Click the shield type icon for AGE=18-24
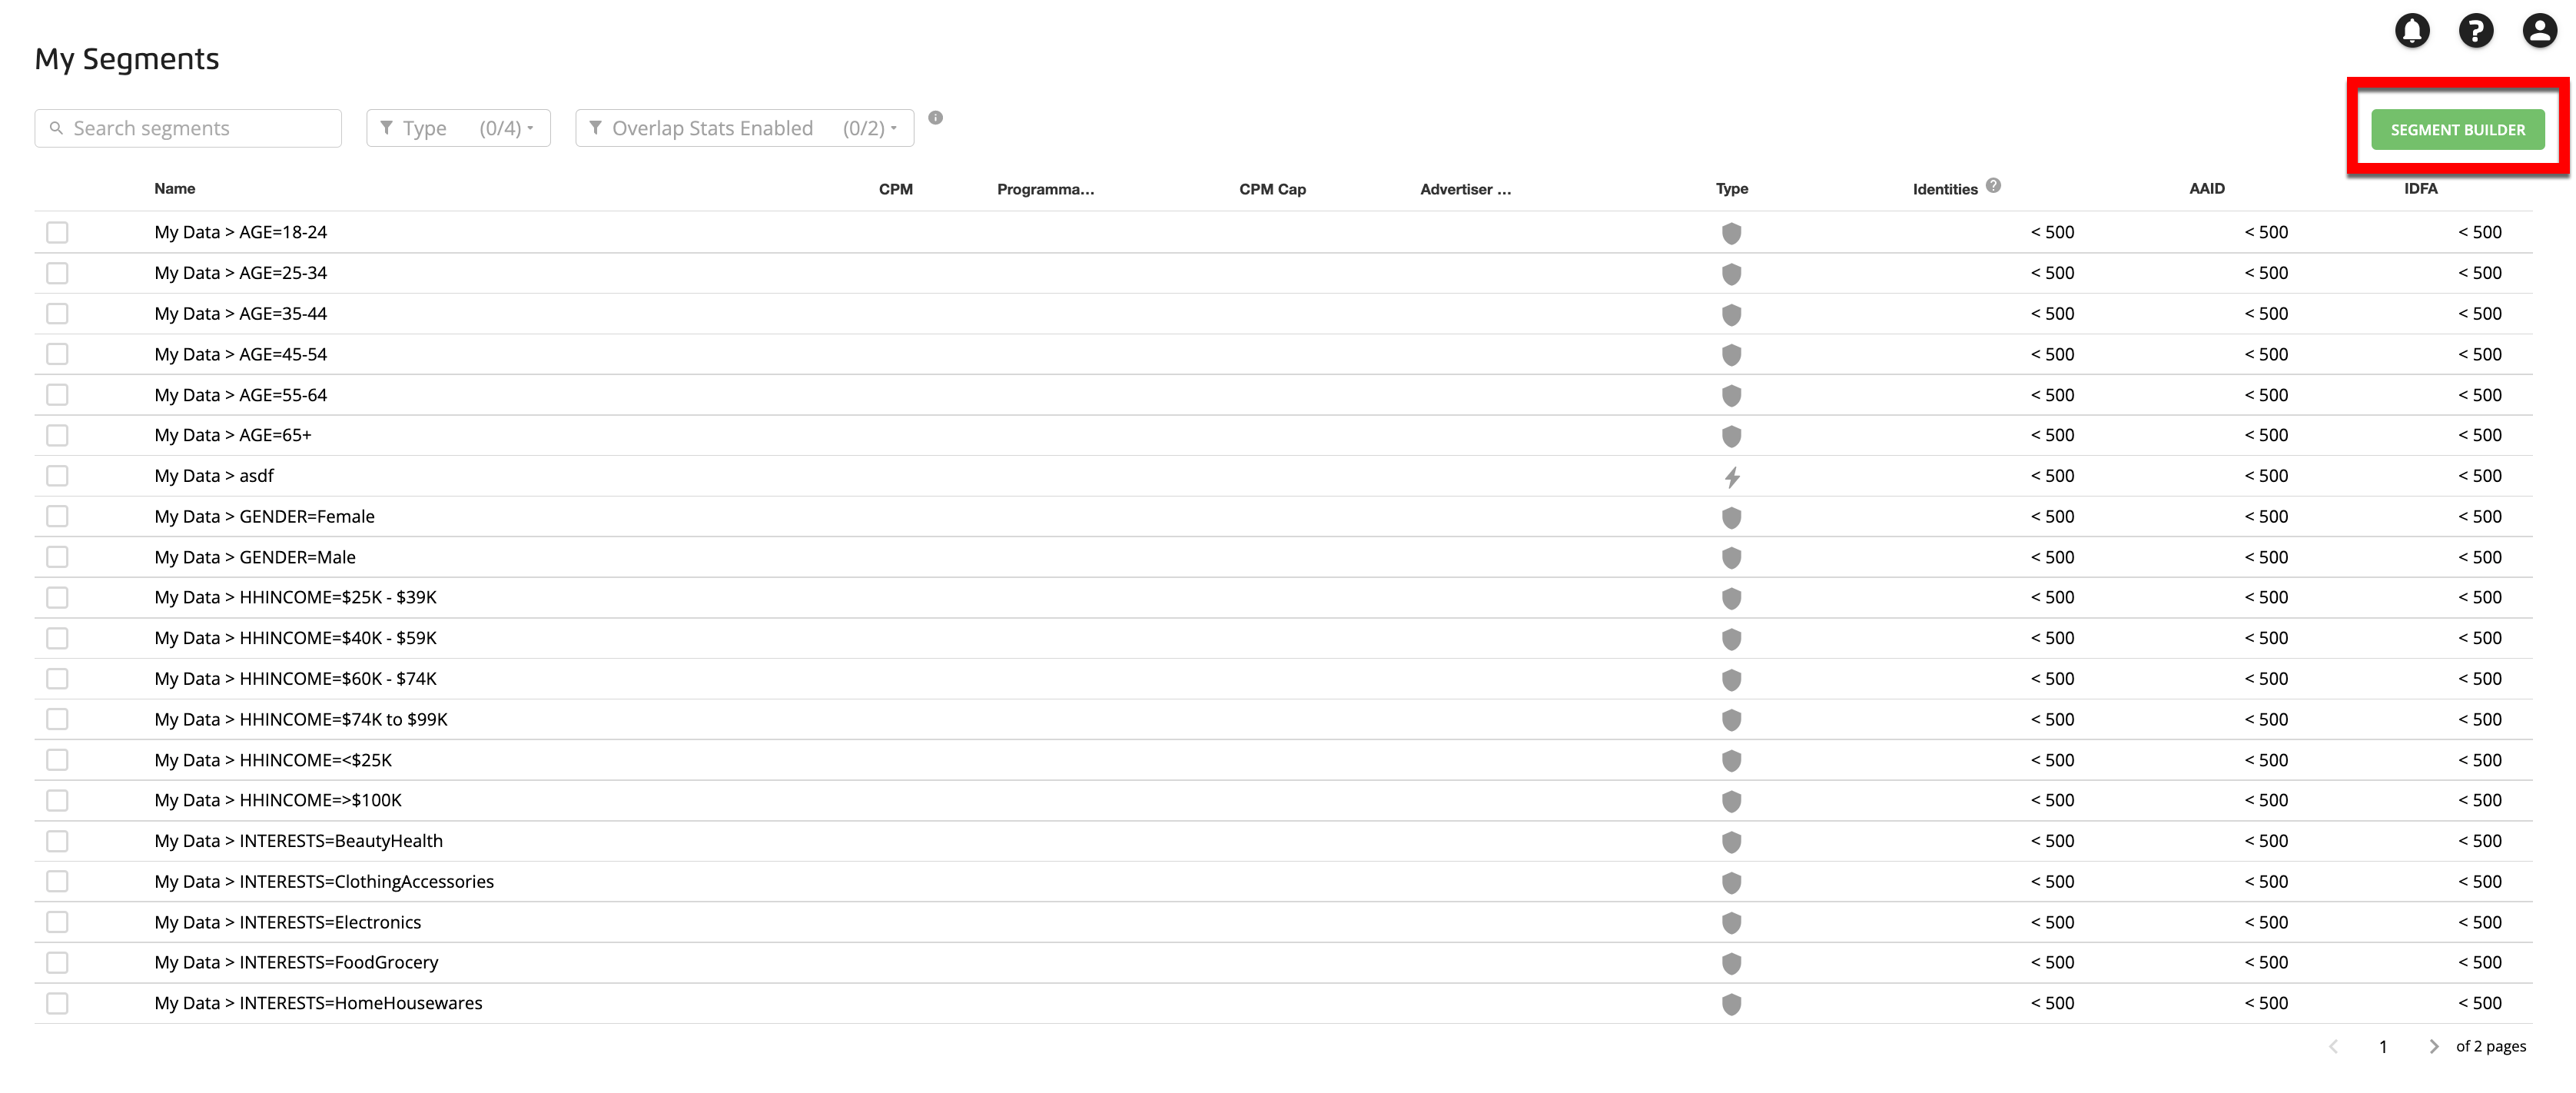 click(x=1732, y=233)
